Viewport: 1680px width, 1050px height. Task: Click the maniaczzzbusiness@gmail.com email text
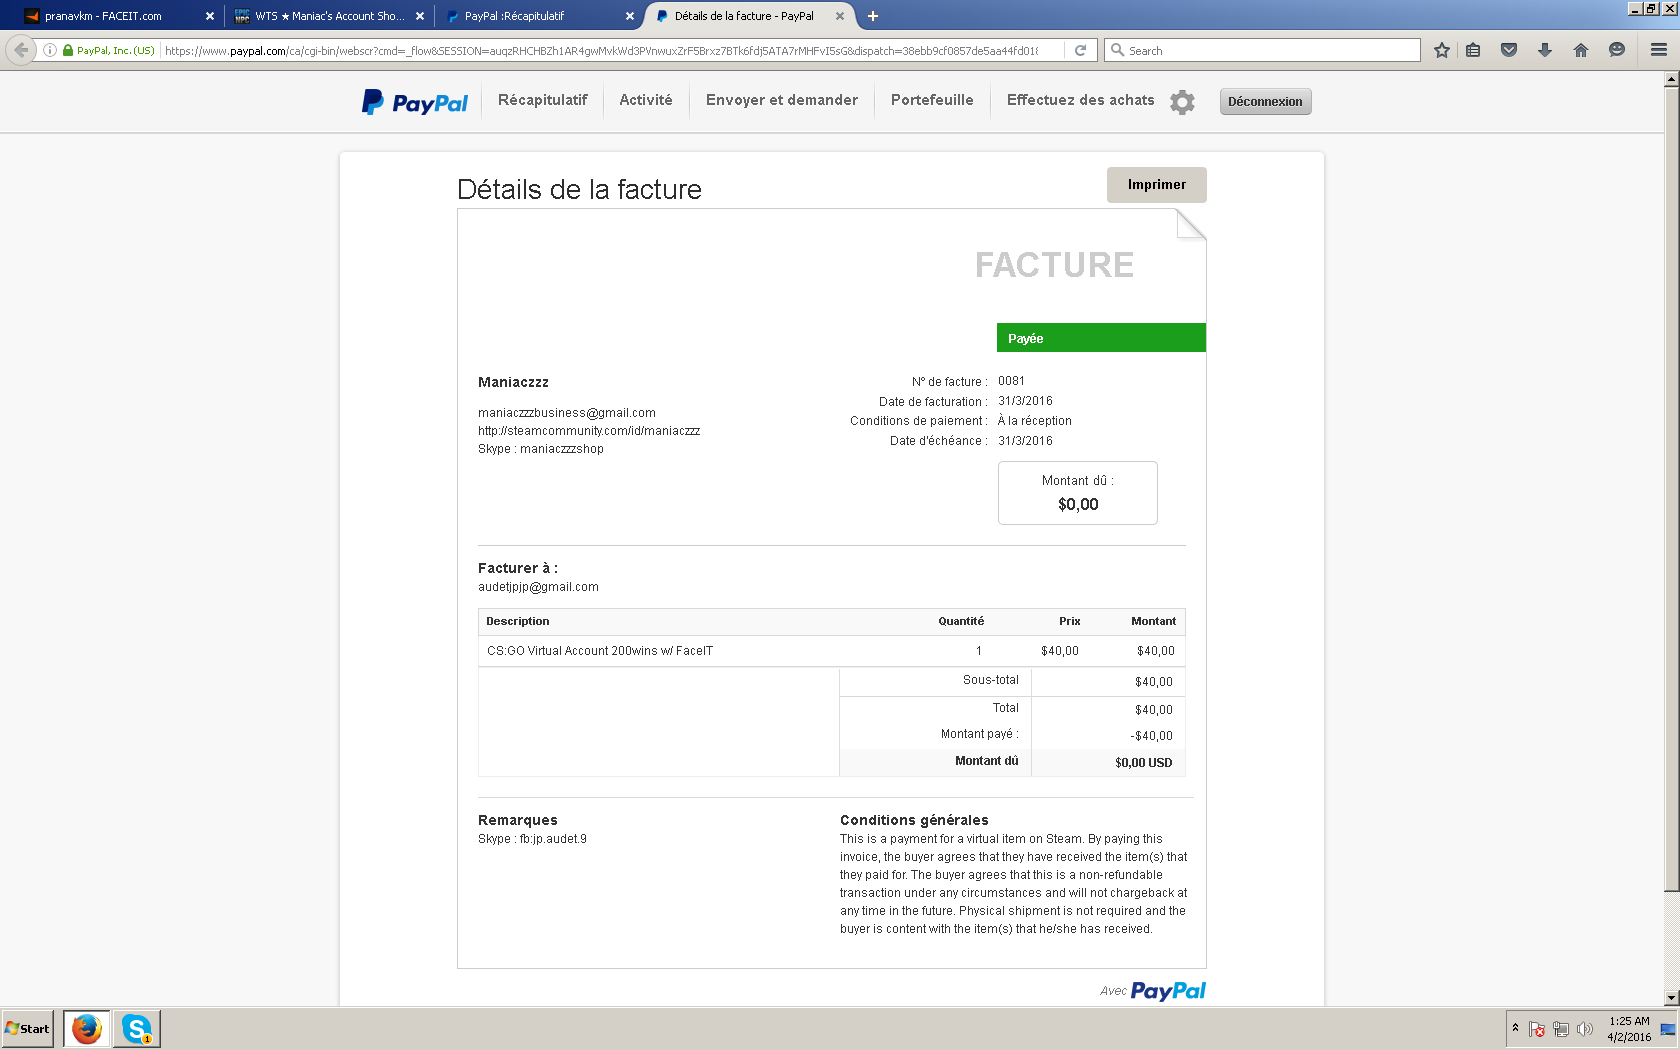click(x=567, y=413)
